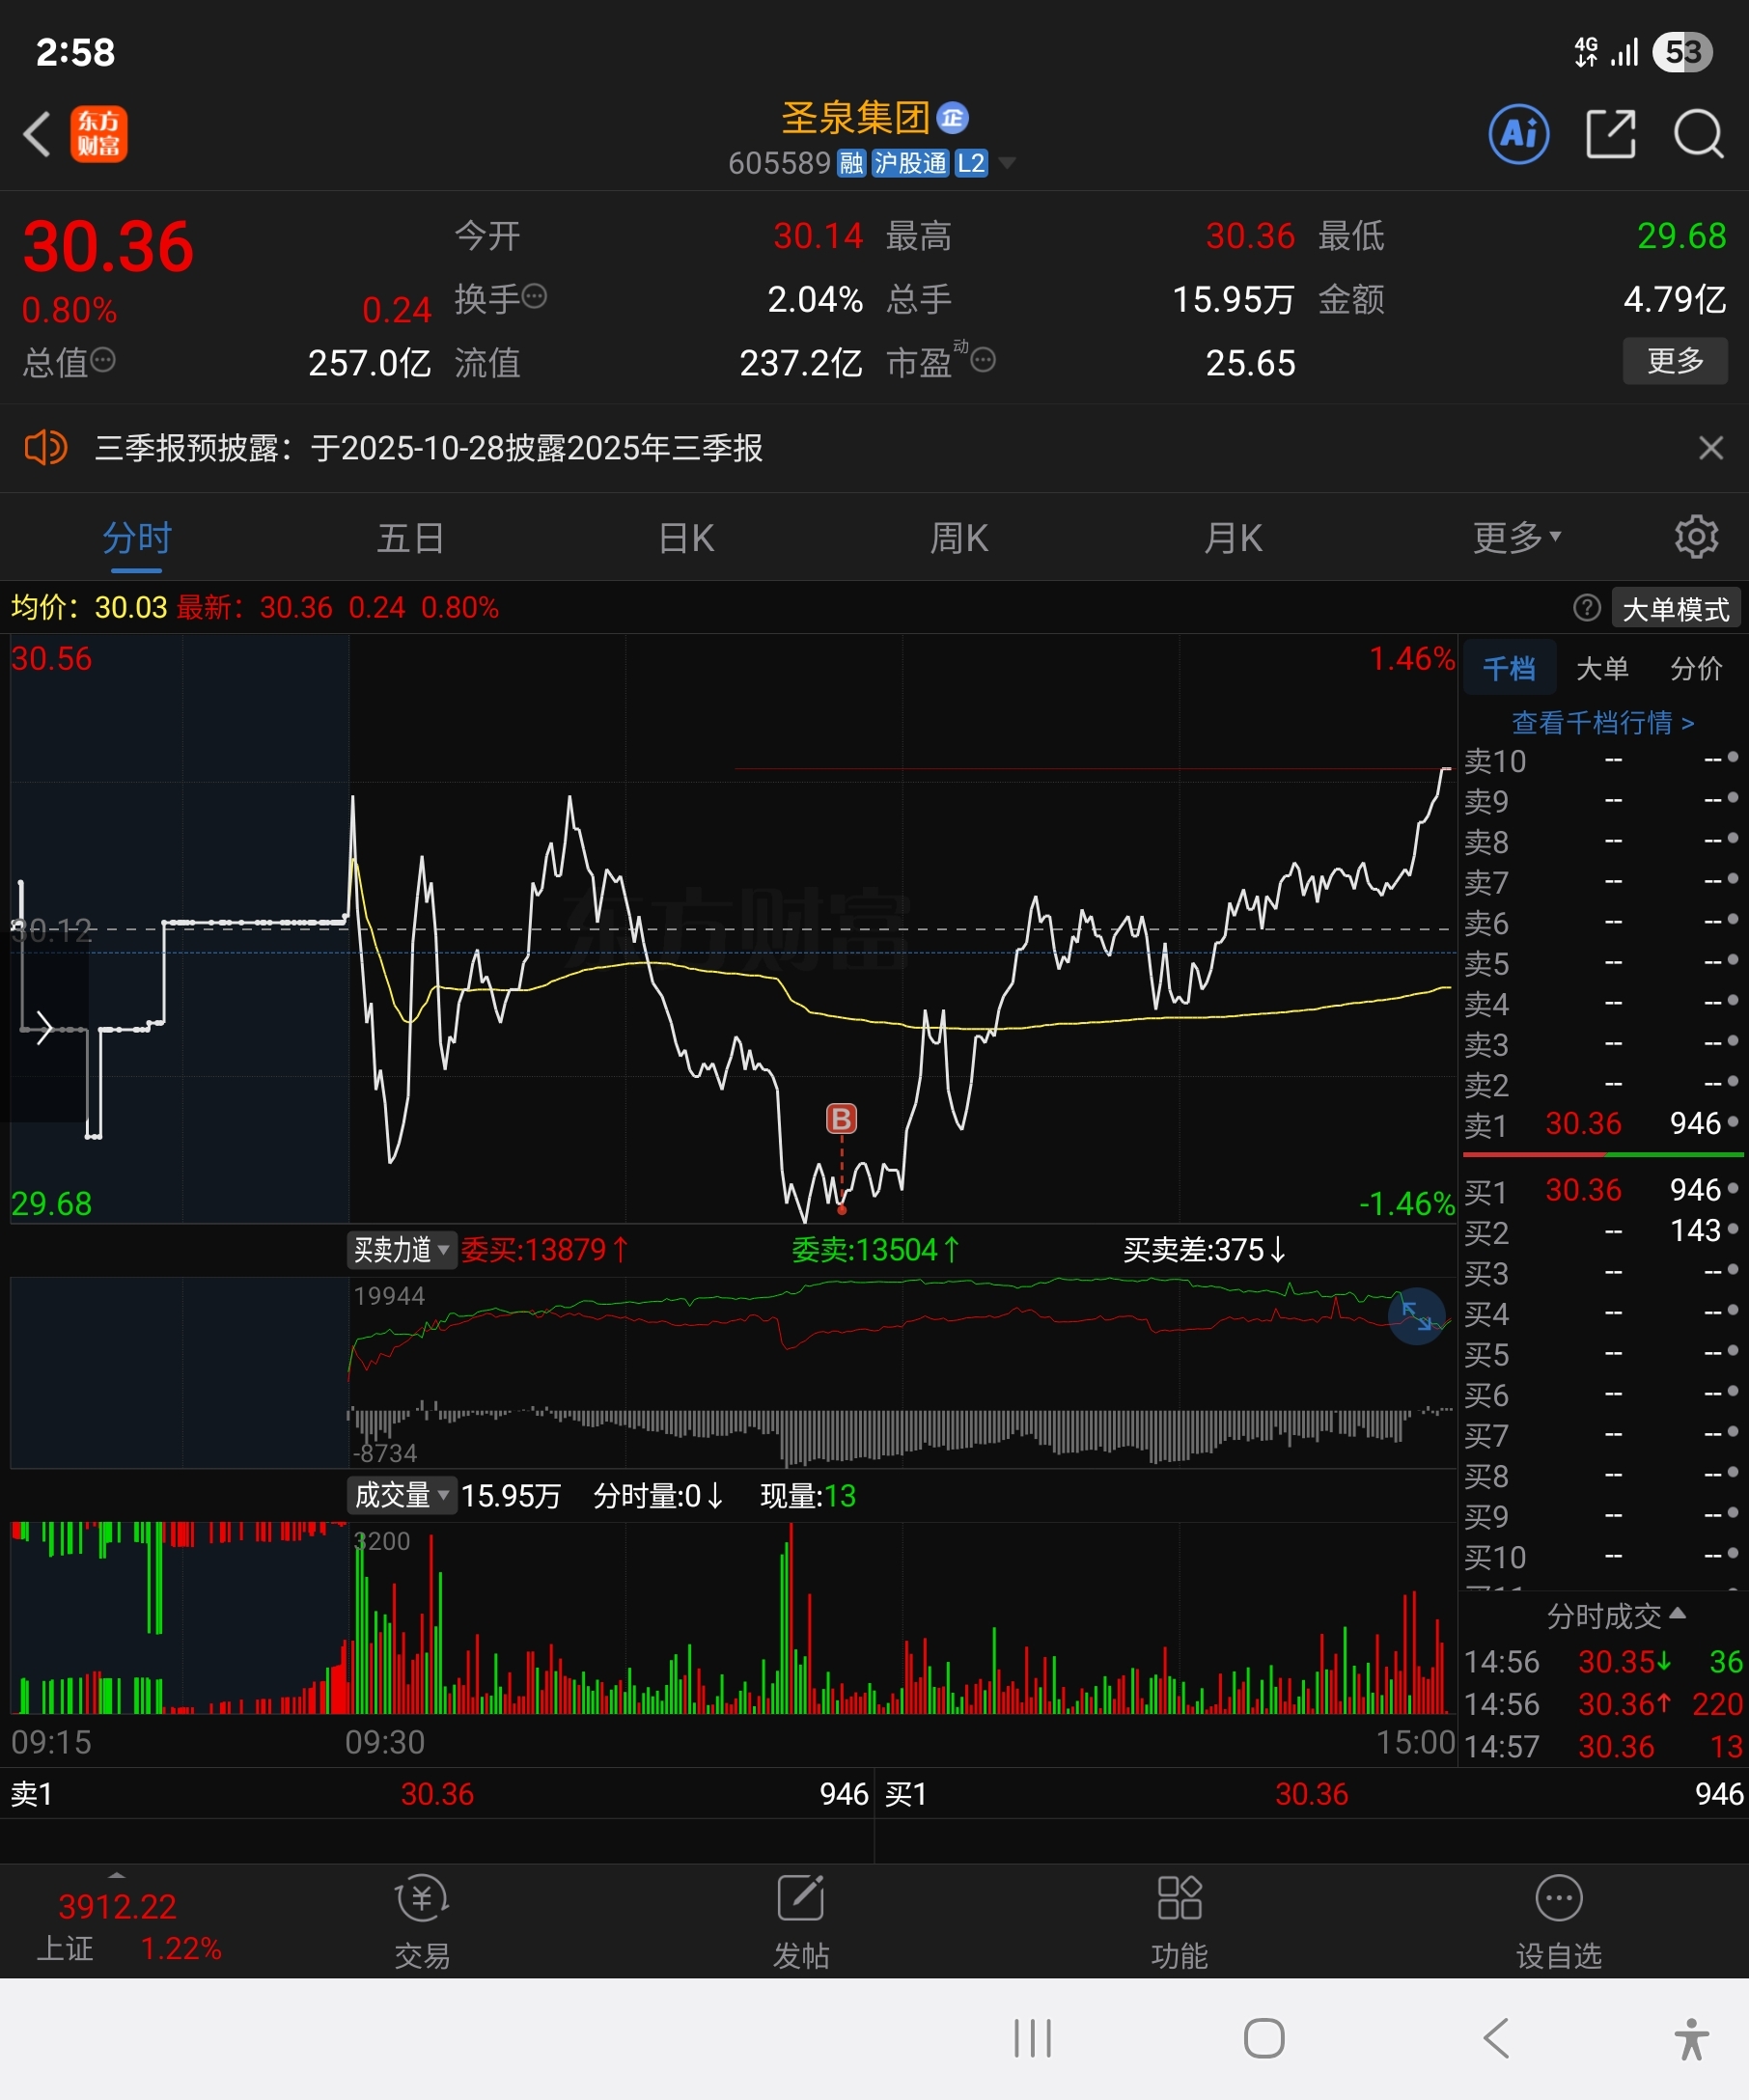This screenshot has width=1749, height=2100.
Task: Select the 大单 tab
Action: [1602, 667]
